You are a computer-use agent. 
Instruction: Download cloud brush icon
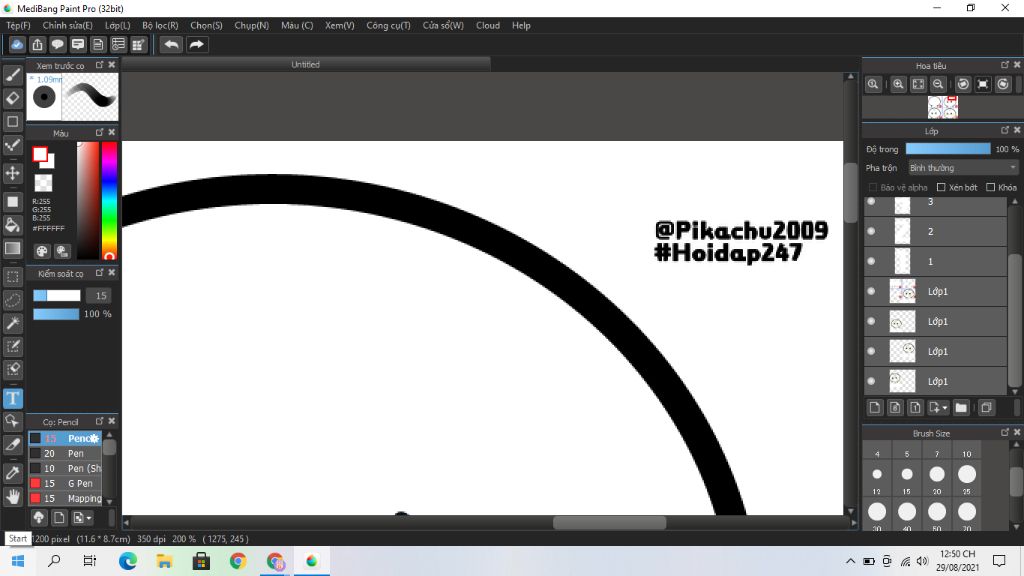click(x=39, y=518)
